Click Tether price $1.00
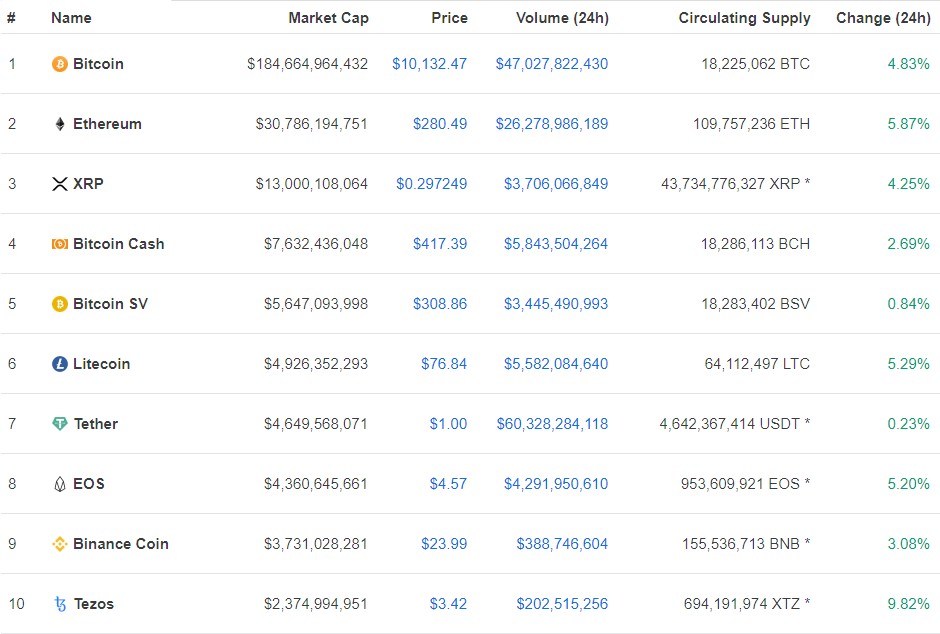This screenshot has height=634, width=940. [448, 424]
